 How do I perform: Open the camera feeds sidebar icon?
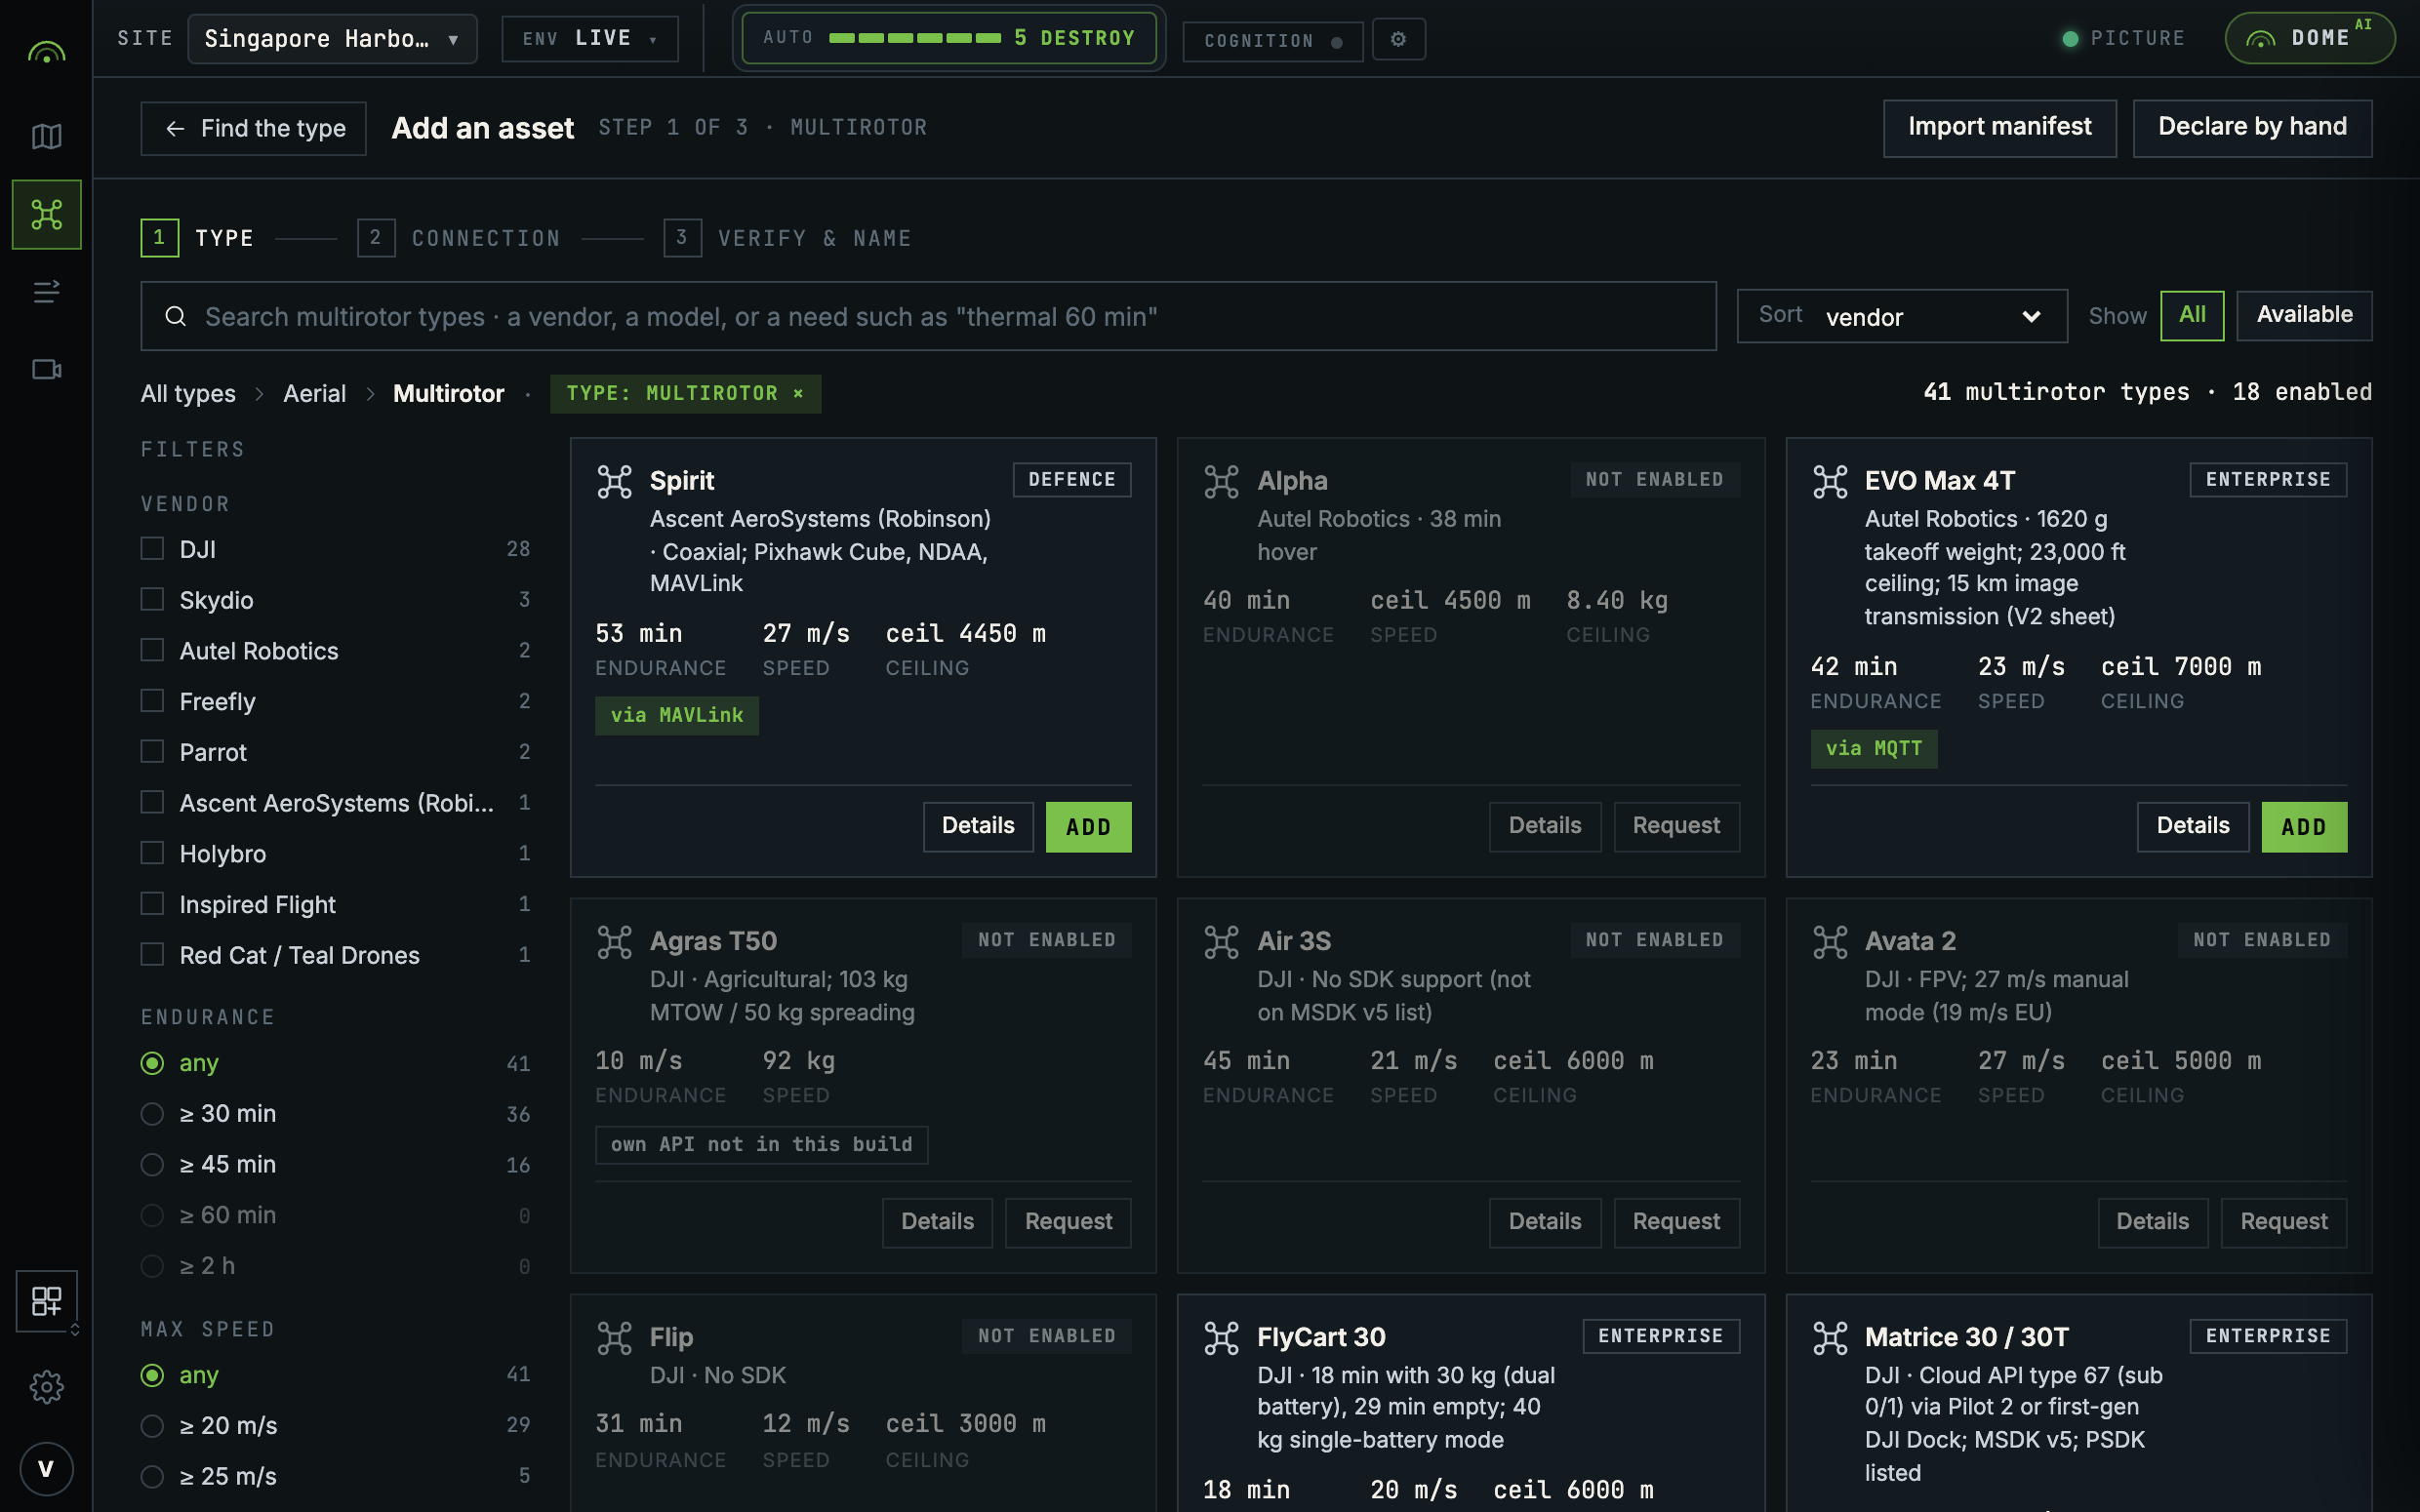46,370
